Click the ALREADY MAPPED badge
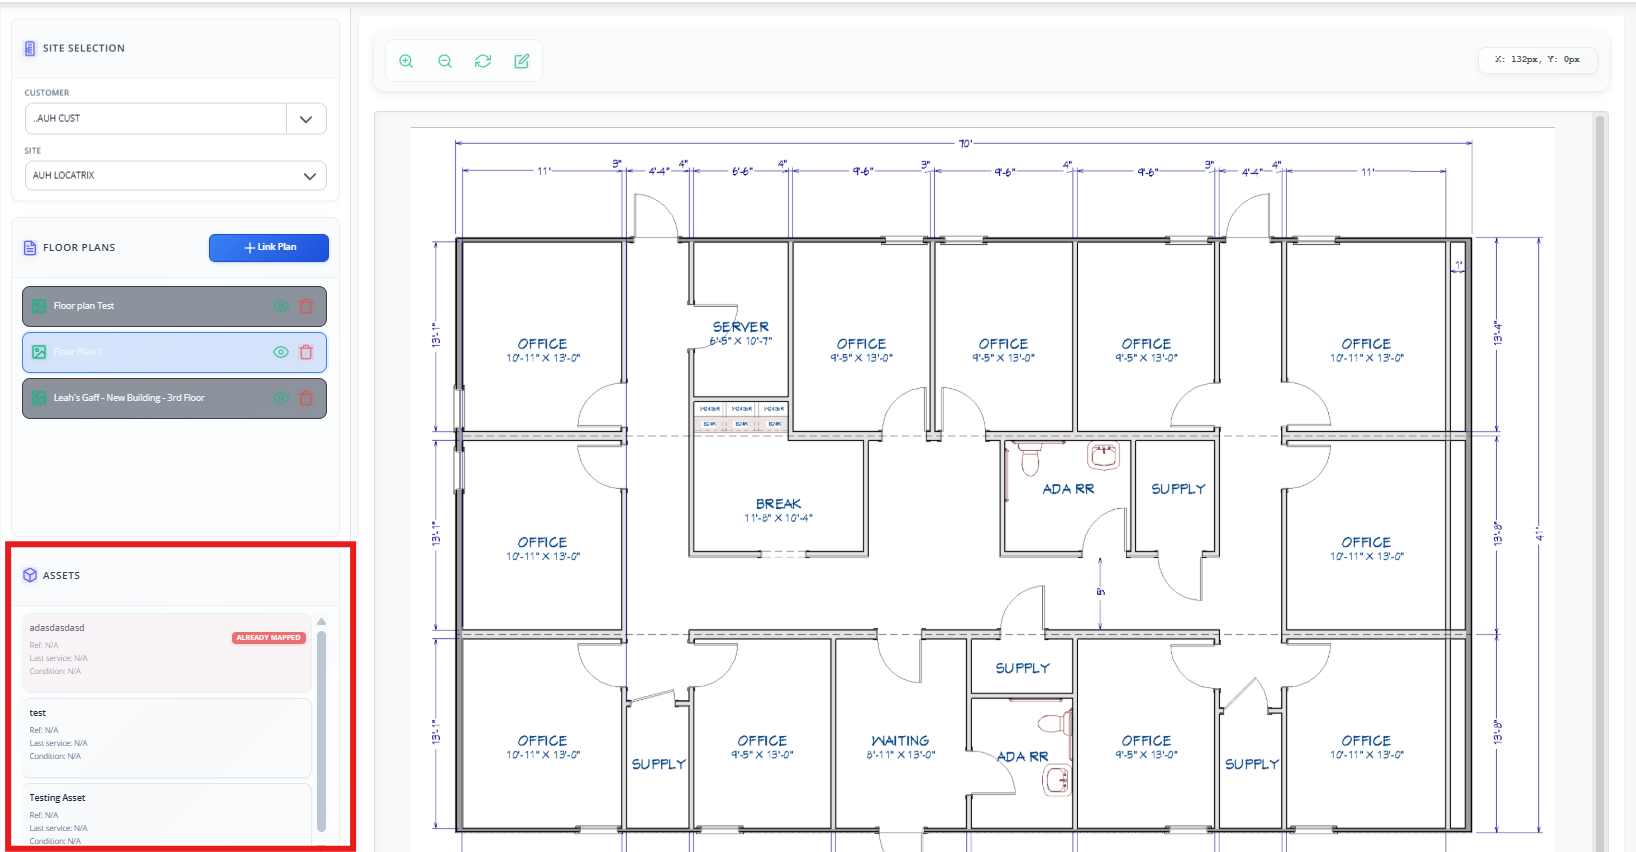1636x852 pixels. point(269,638)
